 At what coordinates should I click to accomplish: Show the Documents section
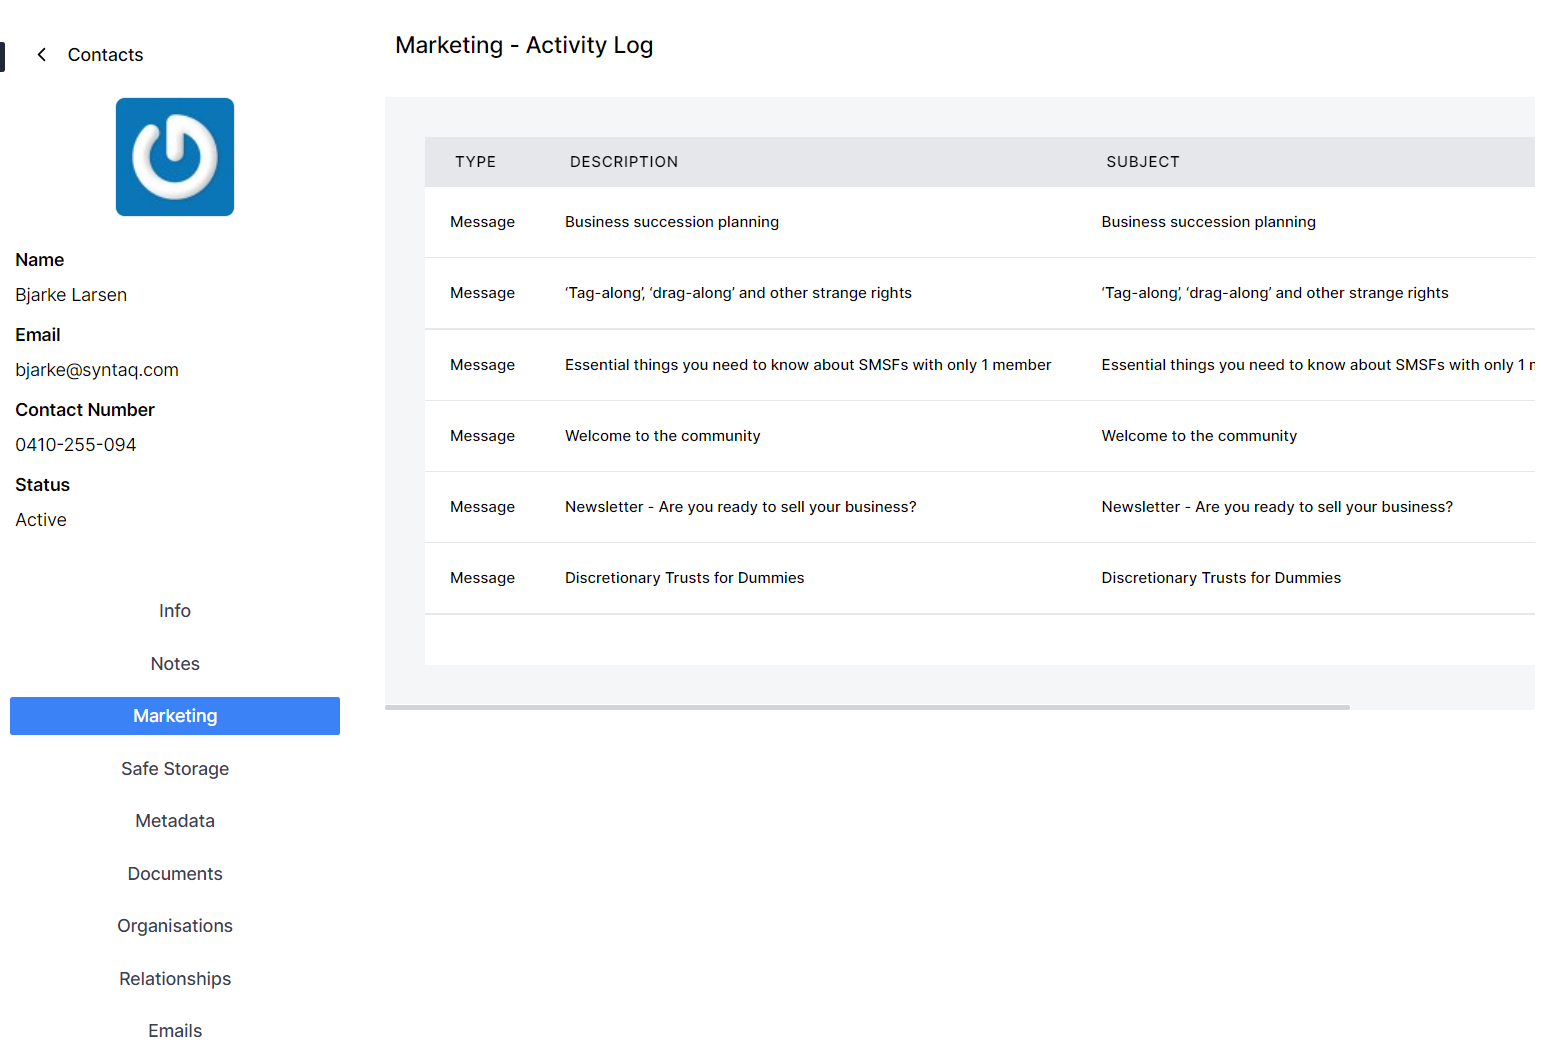tap(175, 874)
